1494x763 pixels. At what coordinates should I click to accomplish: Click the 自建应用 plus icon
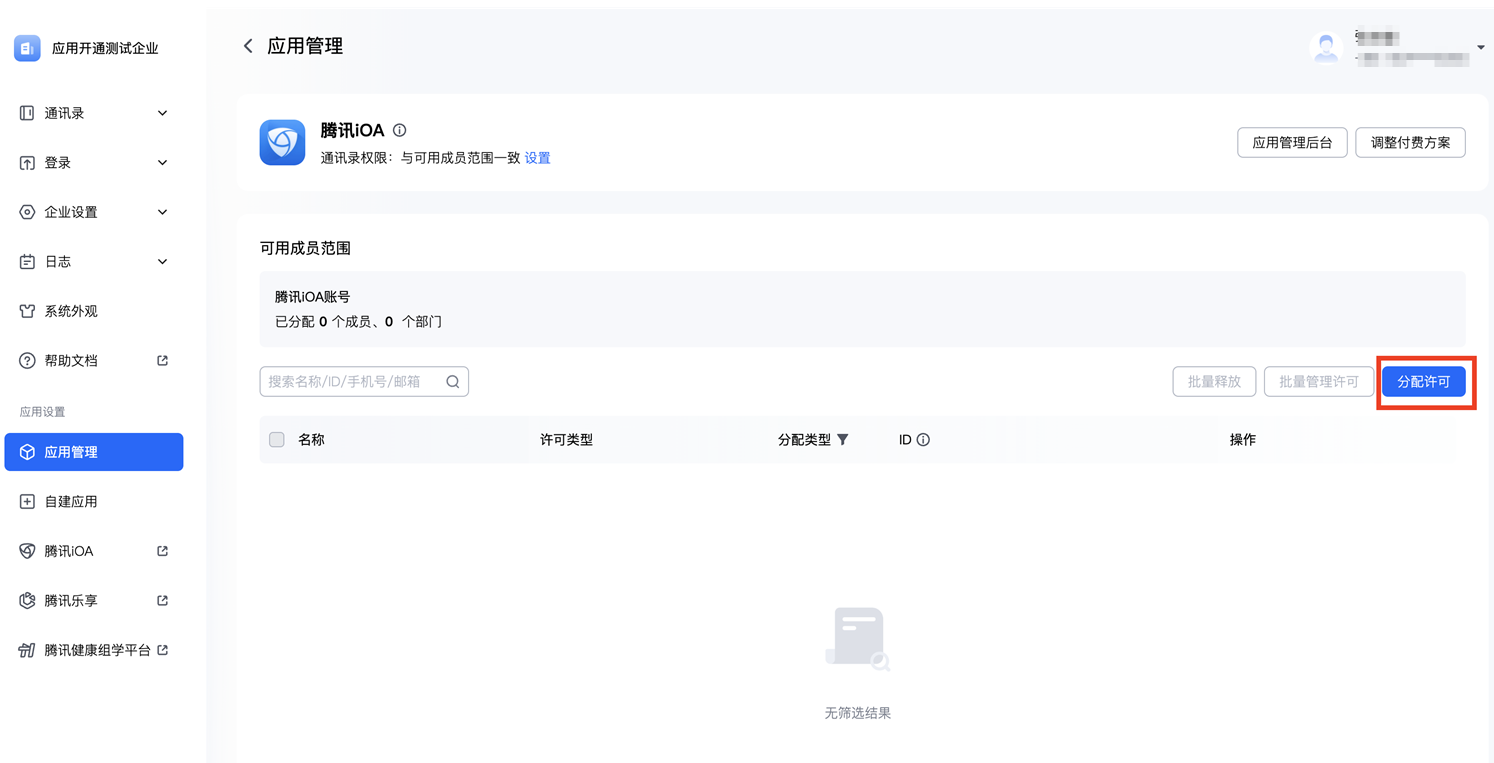point(27,502)
